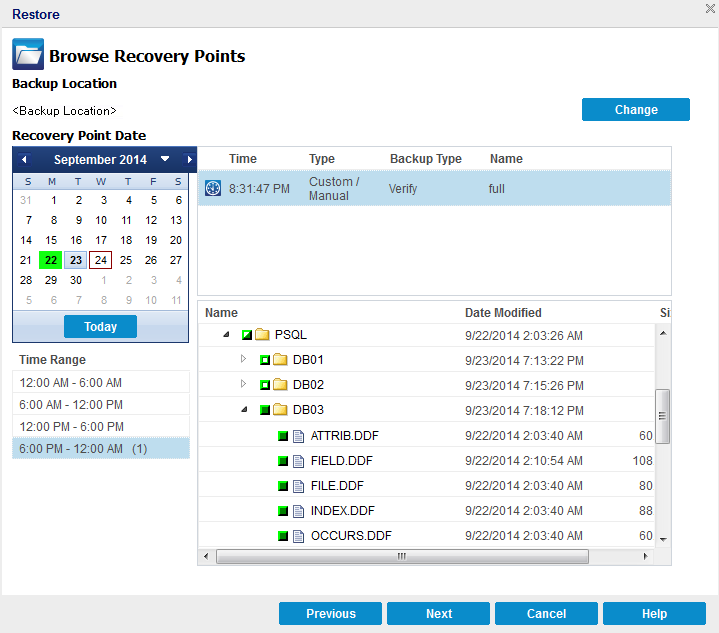The image size is (719, 633).
Task: Toggle the OCCURS.DDF selection checkbox
Action: (x=283, y=535)
